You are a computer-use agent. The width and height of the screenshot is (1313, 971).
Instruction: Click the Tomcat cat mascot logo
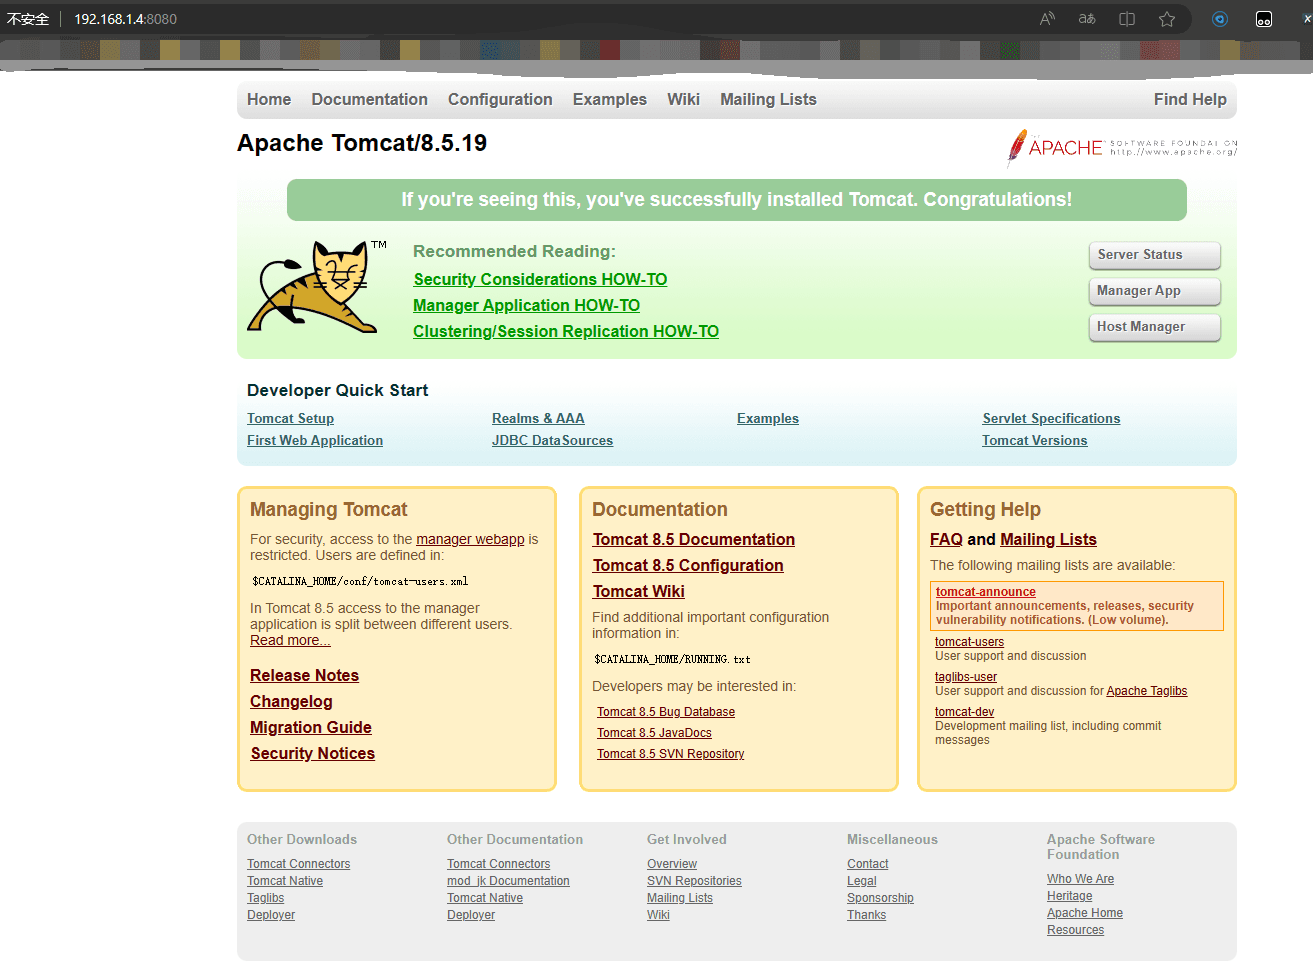(x=315, y=287)
